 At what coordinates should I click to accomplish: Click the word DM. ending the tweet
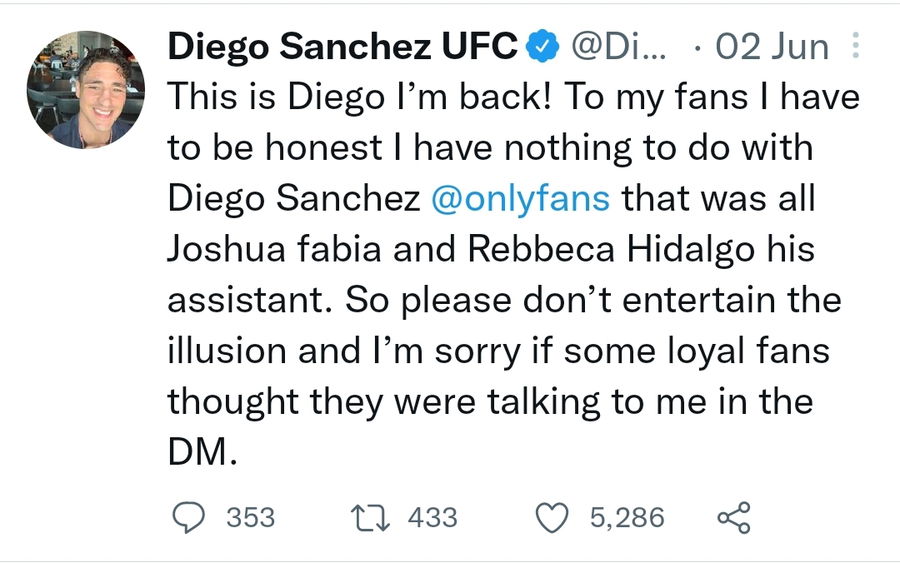(x=201, y=452)
